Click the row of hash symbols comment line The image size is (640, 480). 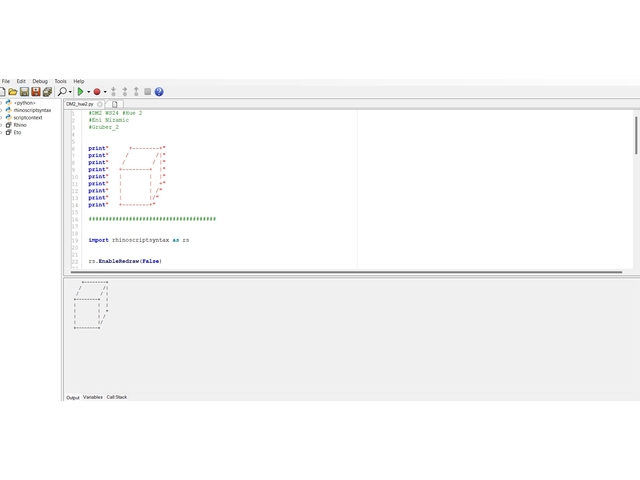(152, 219)
